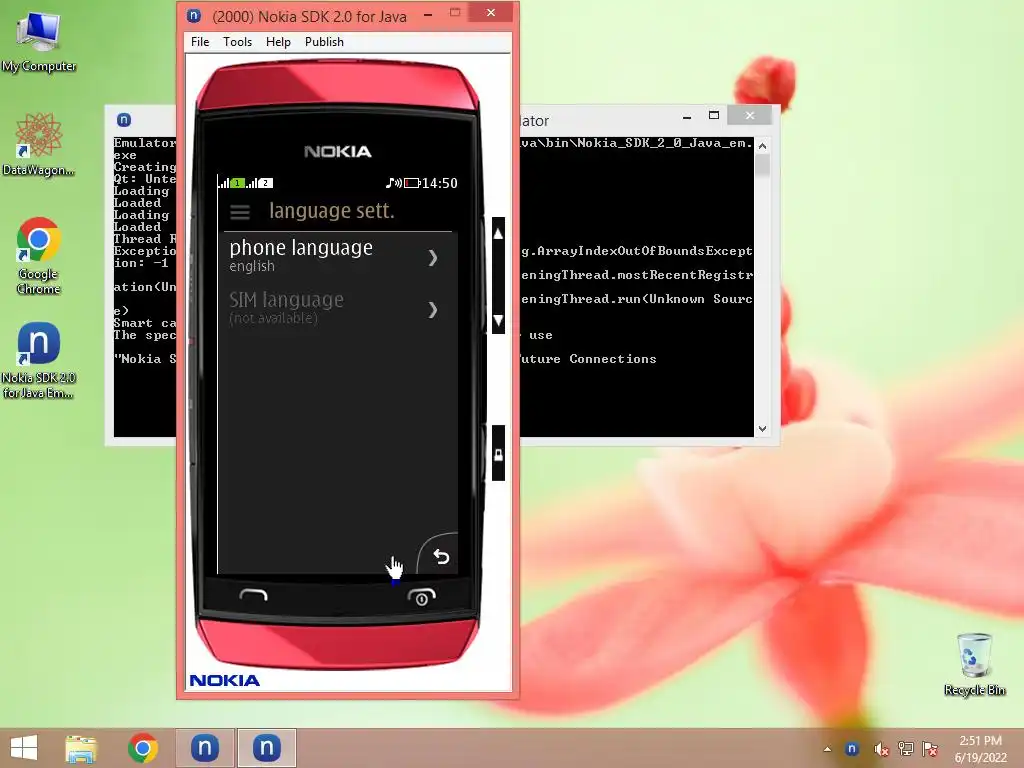Click the 'future Connections' console line

coord(588,359)
